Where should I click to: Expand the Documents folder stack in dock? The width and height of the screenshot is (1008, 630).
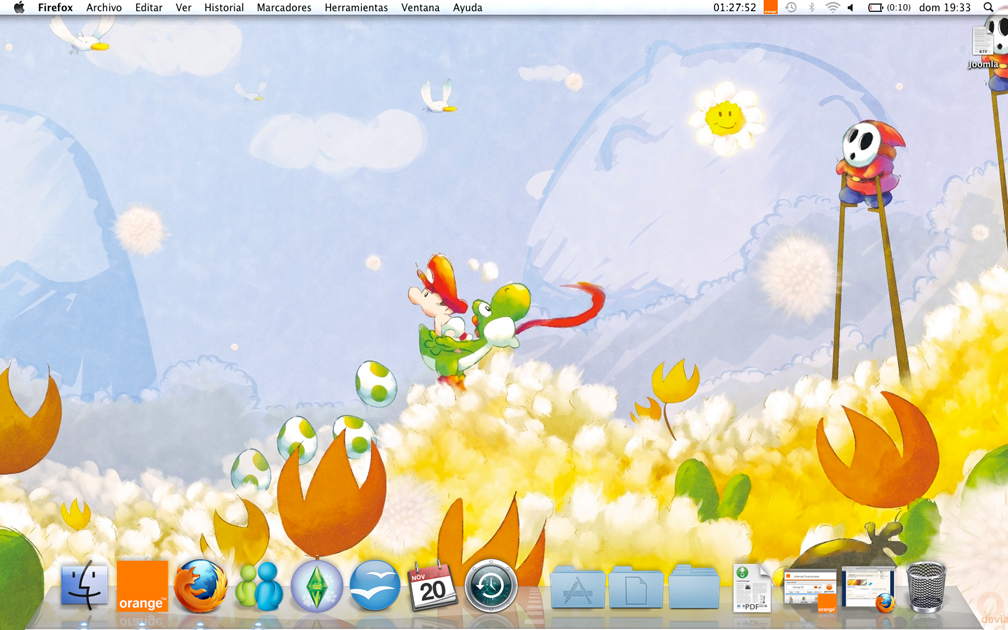tap(636, 588)
